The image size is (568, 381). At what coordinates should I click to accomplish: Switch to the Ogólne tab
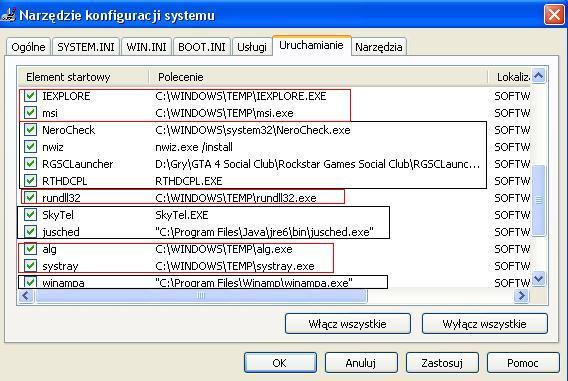point(28,47)
